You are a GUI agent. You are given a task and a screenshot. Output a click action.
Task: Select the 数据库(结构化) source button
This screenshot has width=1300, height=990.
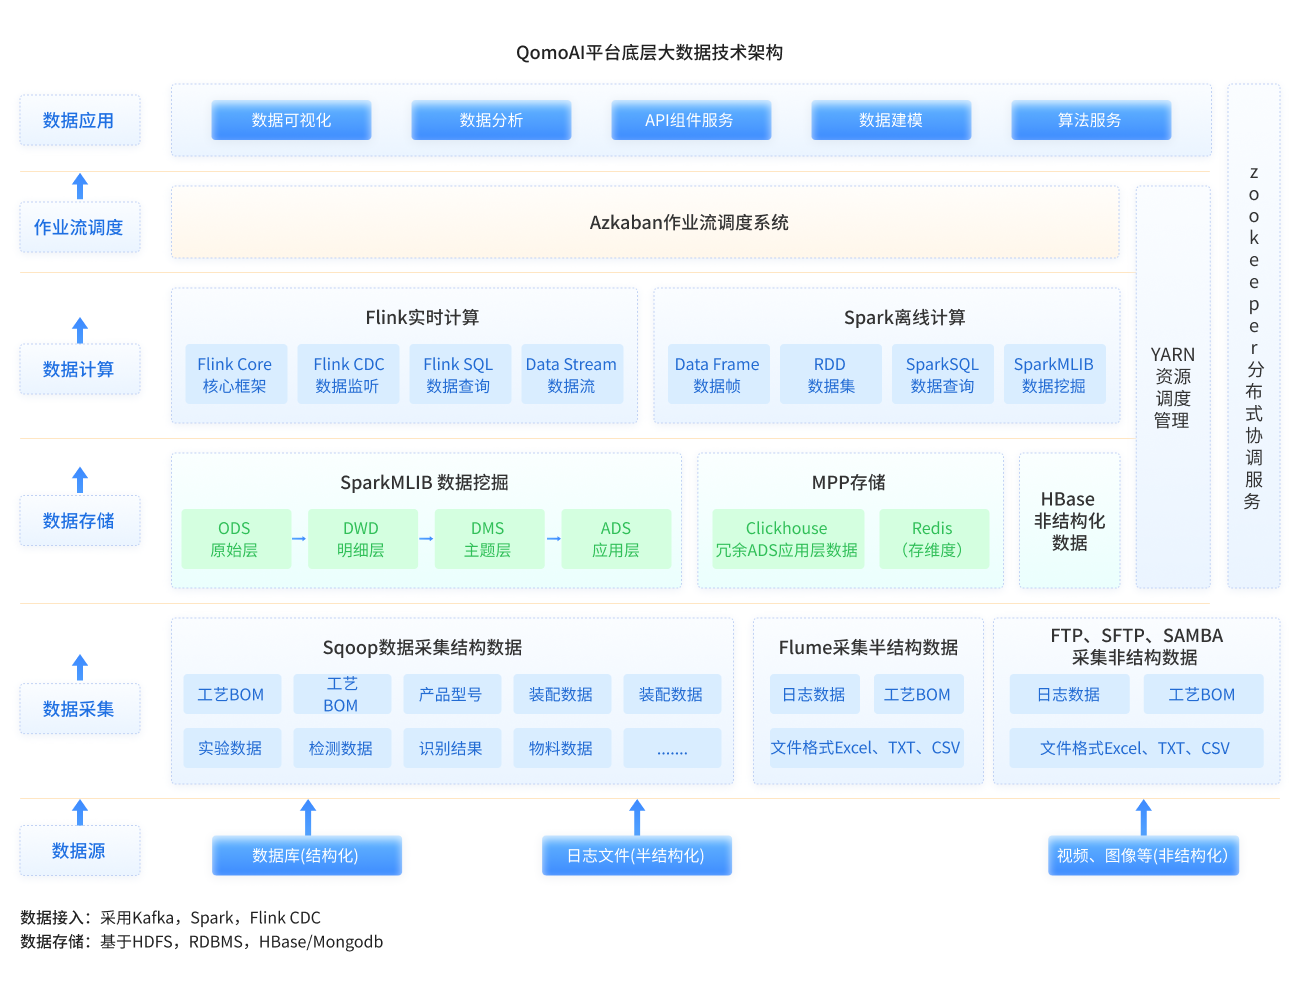pos(306,856)
